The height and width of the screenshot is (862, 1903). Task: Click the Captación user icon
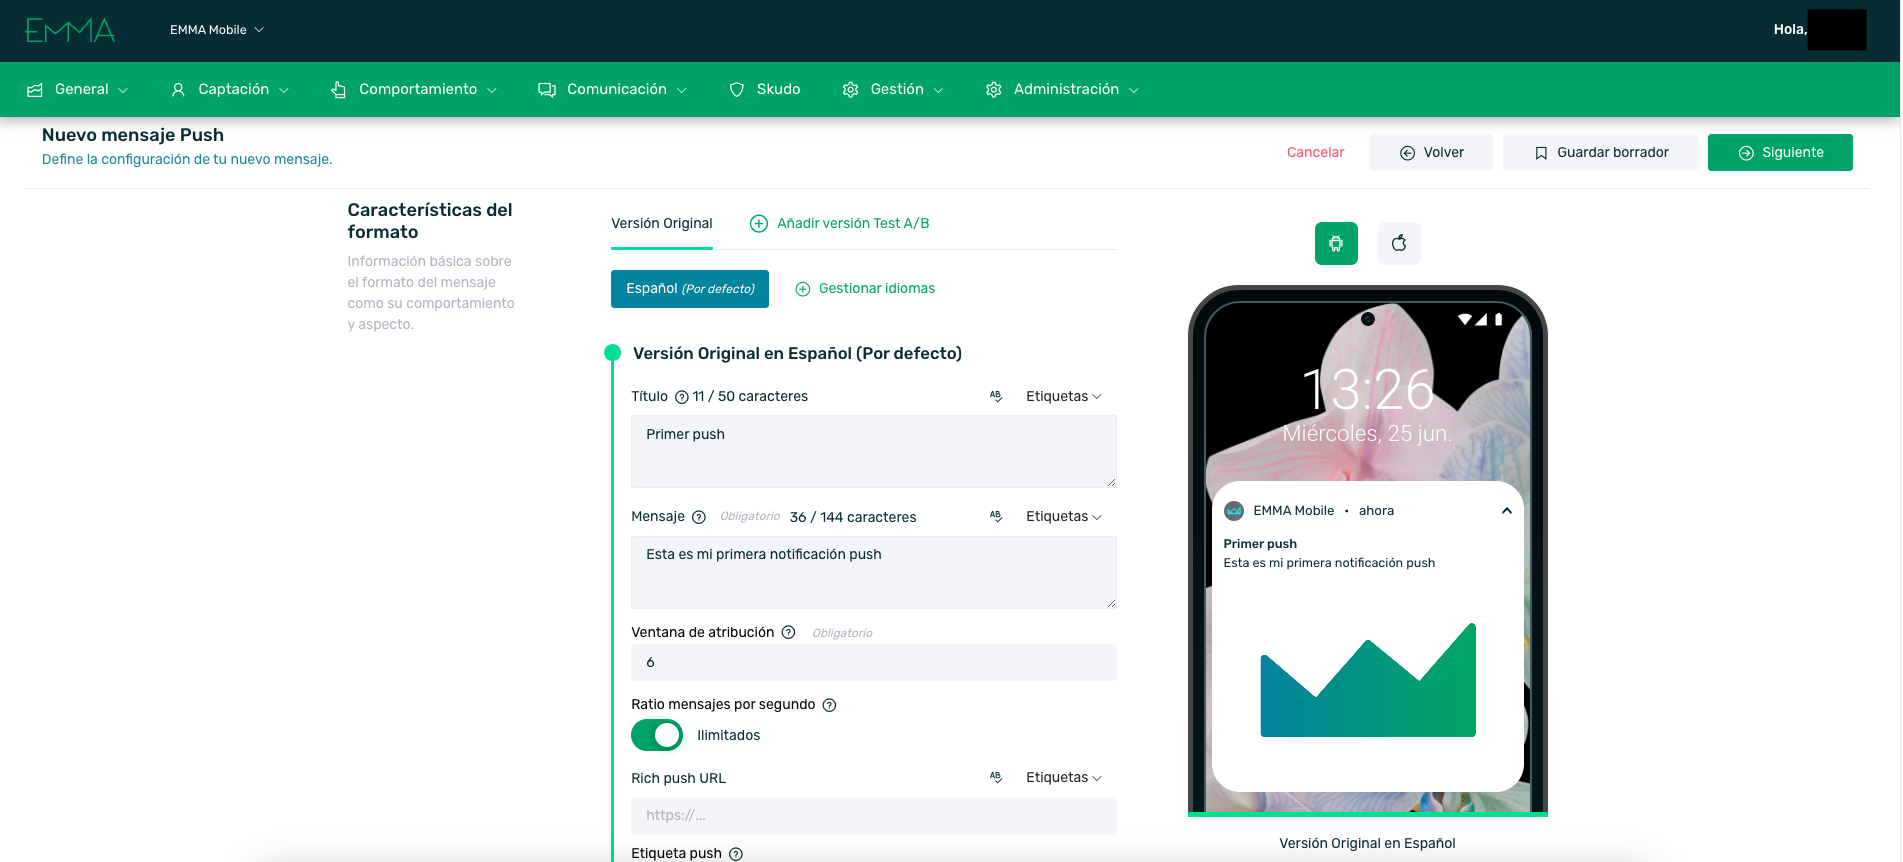pos(178,90)
